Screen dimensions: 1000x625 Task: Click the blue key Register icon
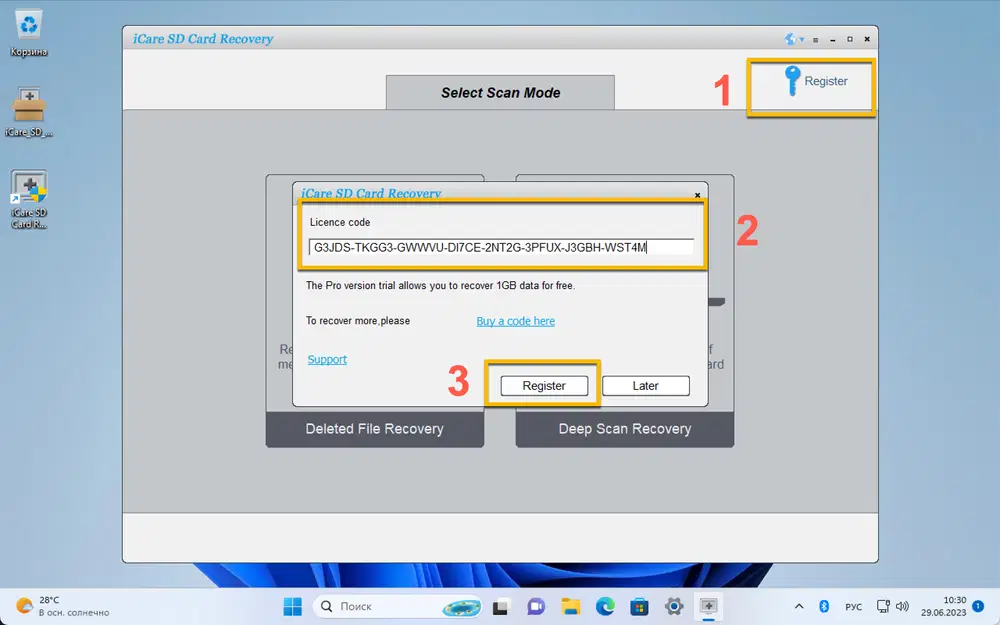(x=792, y=81)
